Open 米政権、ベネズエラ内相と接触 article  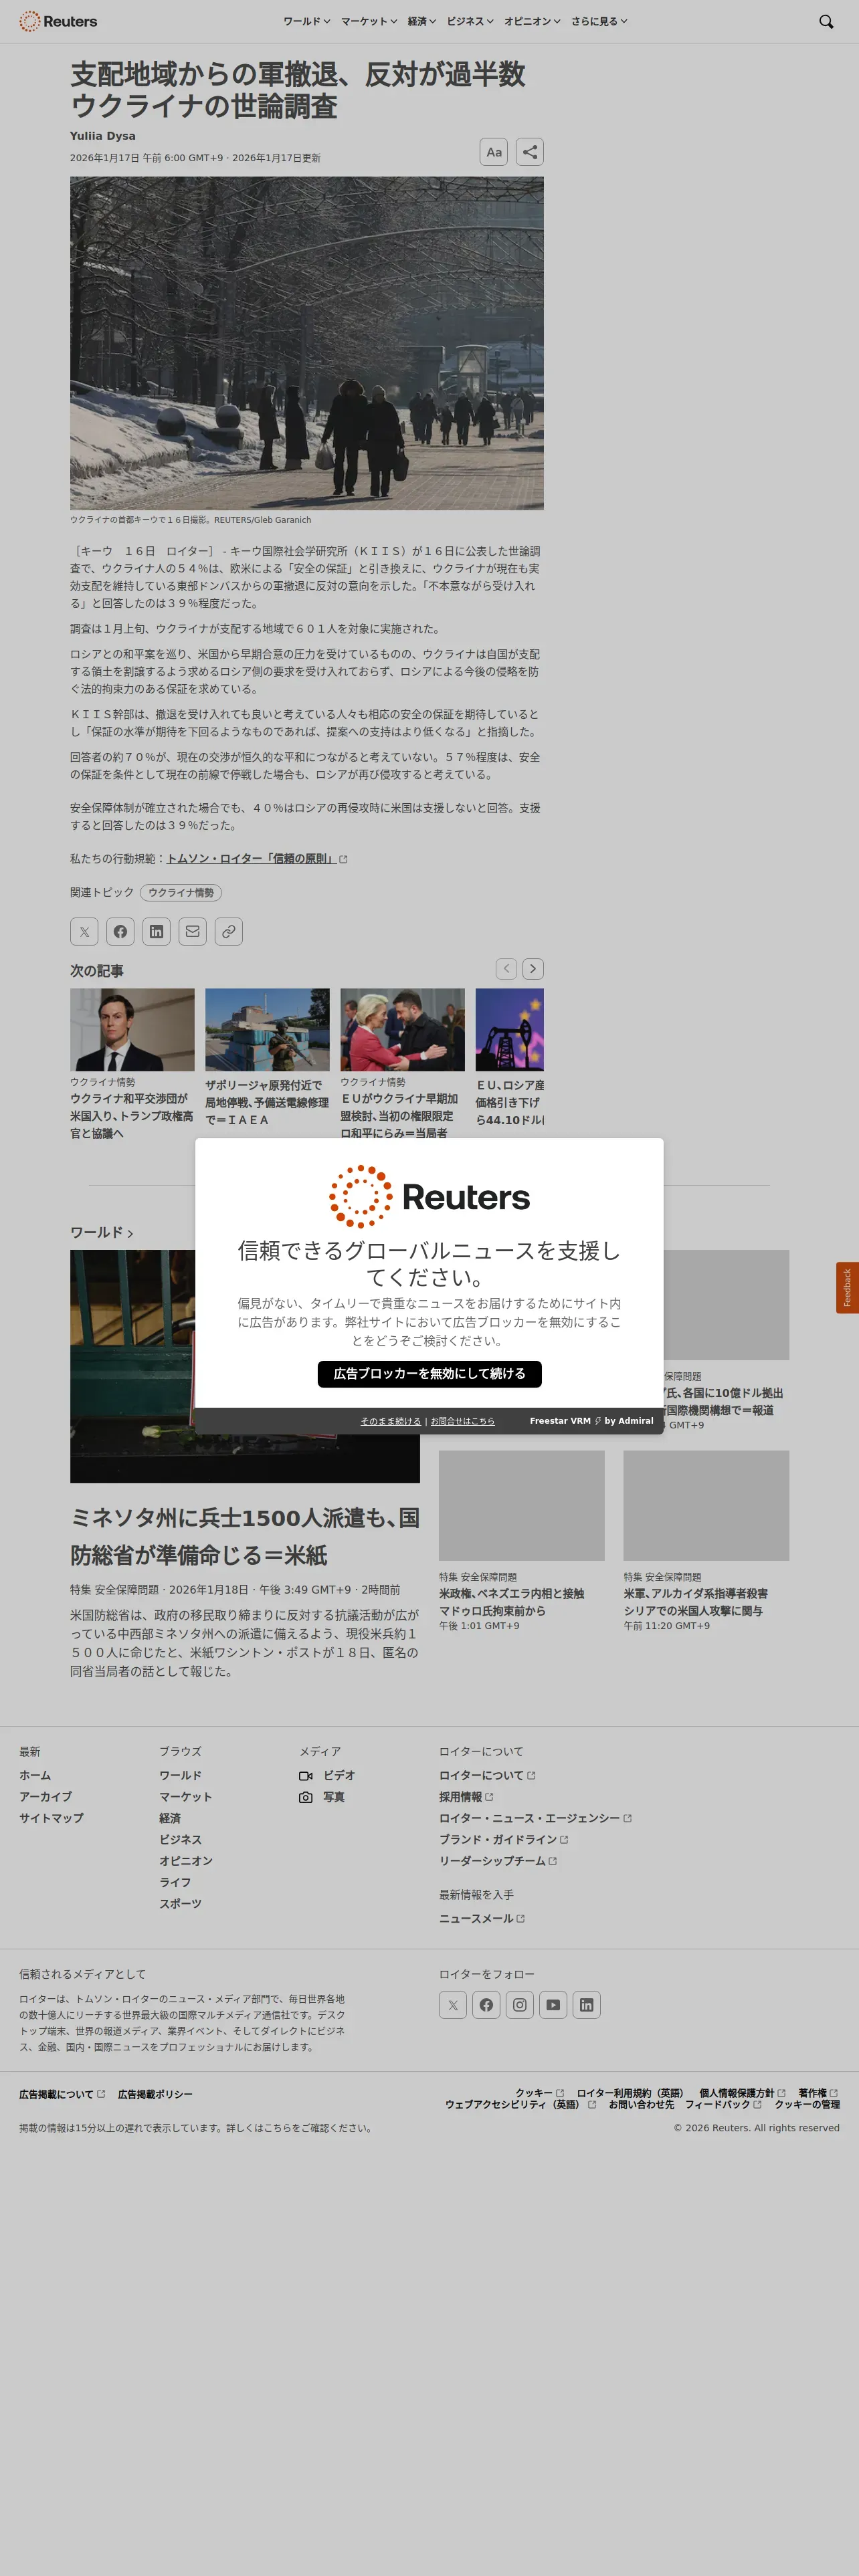click(x=512, y=1602)
